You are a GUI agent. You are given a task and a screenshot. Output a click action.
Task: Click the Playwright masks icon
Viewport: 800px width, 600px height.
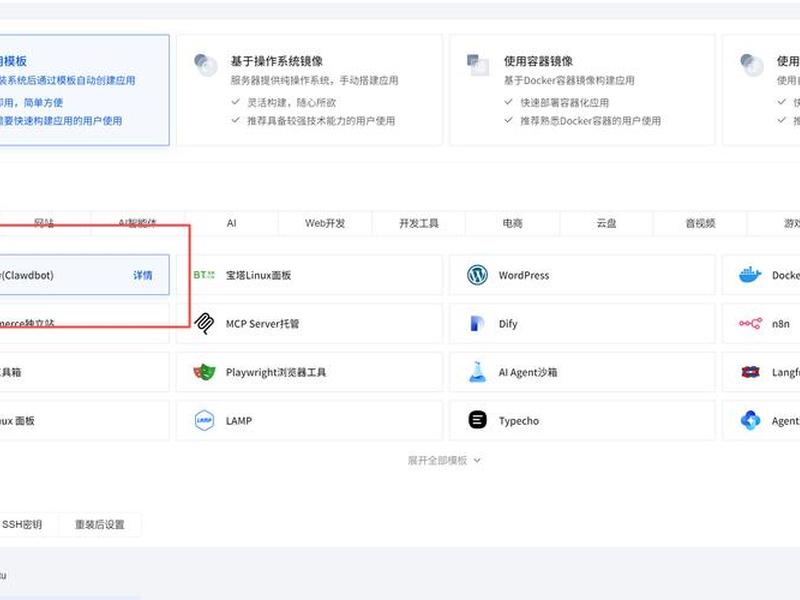tap(204, 372)
